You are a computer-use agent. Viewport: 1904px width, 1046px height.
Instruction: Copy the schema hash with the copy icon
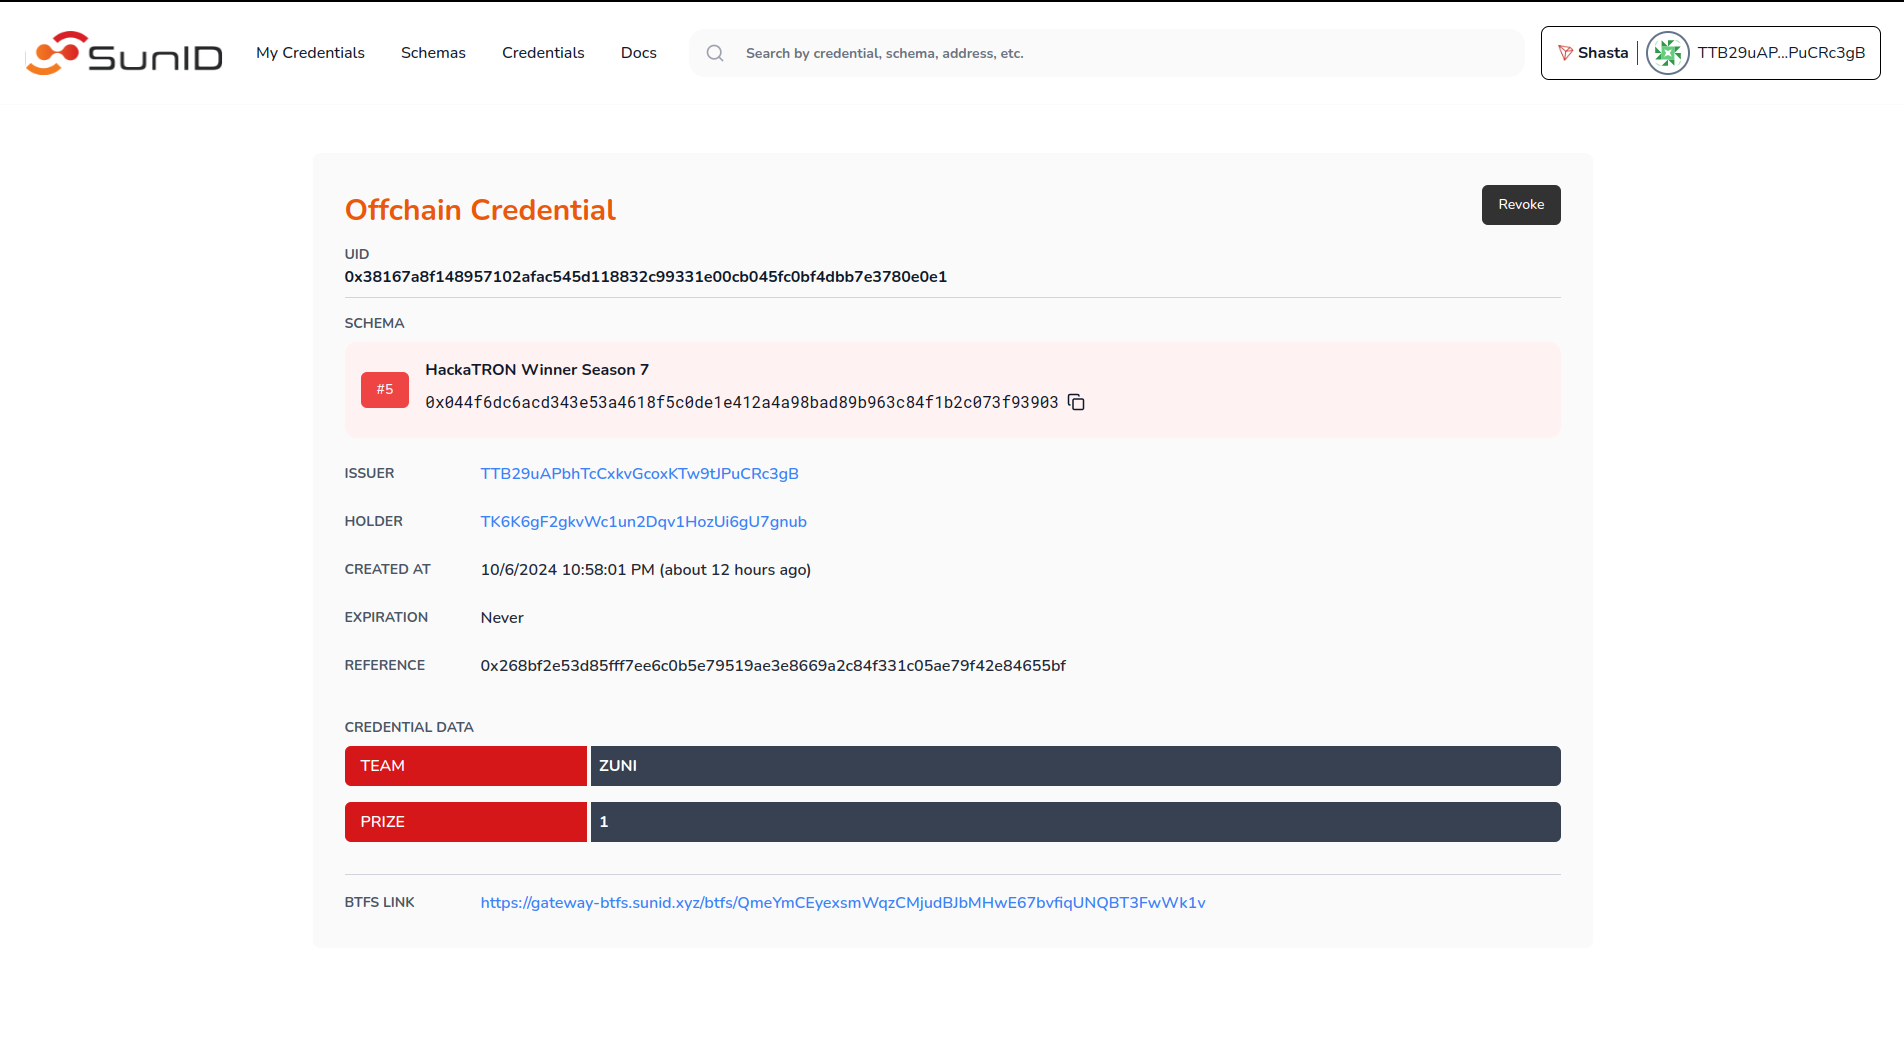[1076, 402]
